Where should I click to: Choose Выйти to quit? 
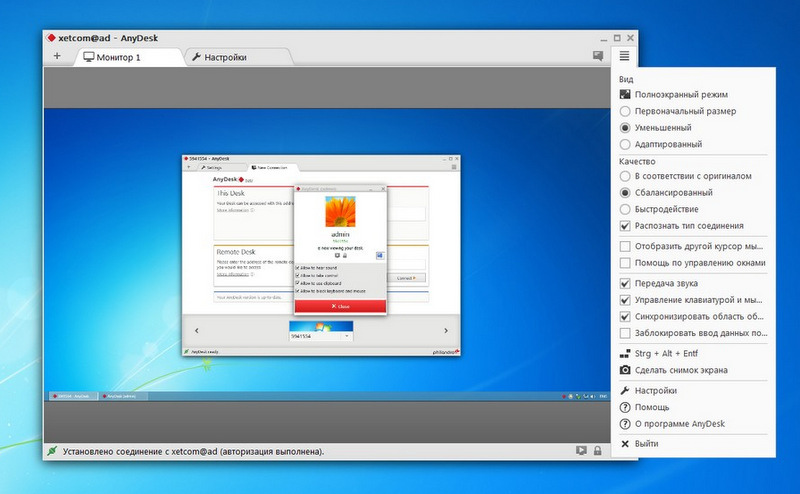(x=646, y=443)
